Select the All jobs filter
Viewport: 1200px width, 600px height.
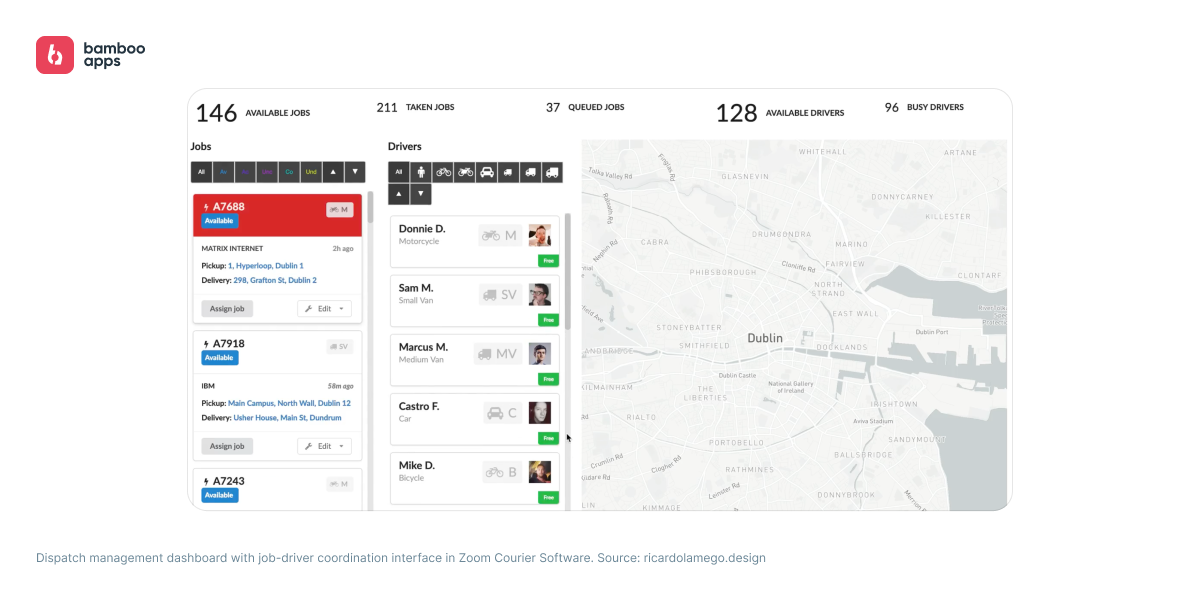coord(201,172)
